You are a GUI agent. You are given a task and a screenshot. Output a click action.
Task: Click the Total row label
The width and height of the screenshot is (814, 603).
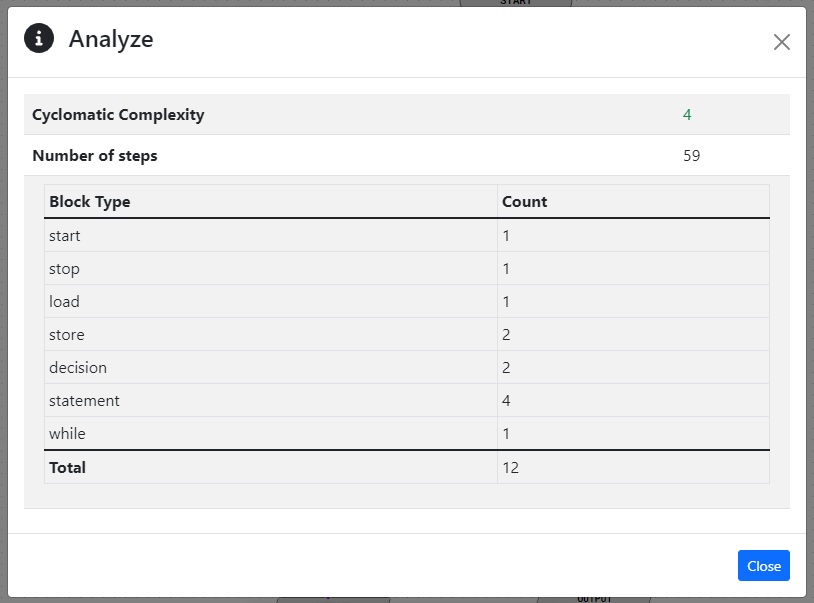67,468
